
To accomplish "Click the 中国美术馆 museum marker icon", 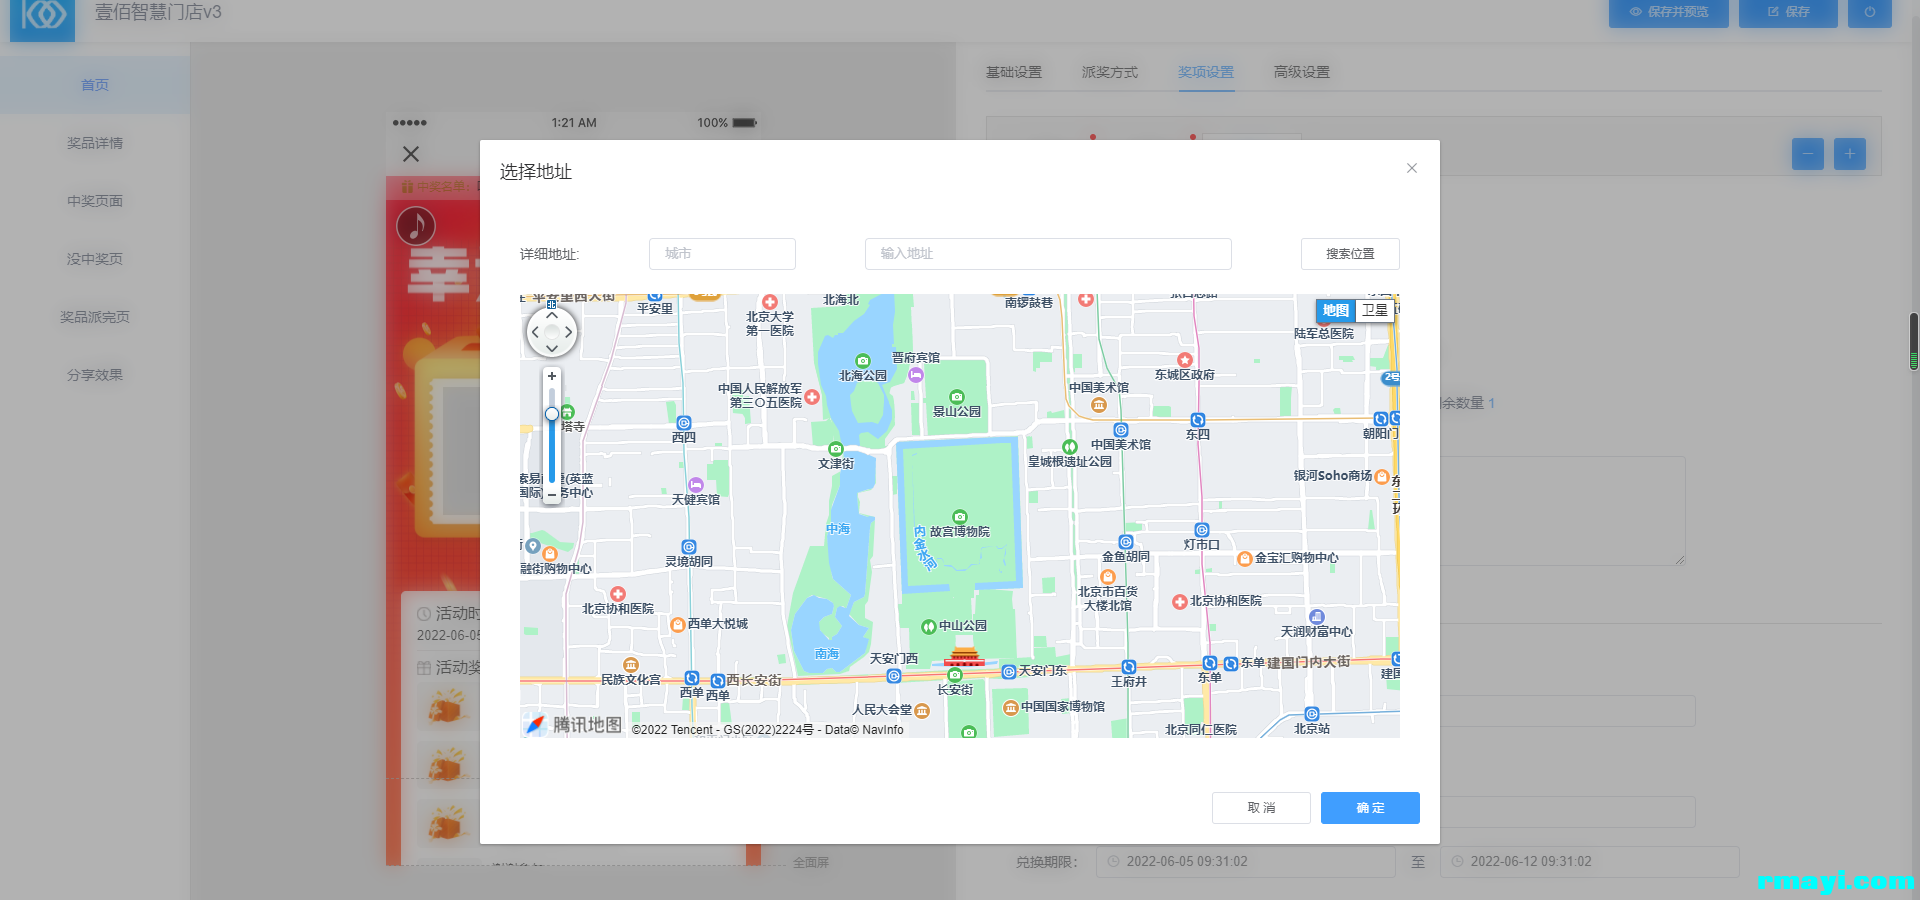I will point(1099,405).
